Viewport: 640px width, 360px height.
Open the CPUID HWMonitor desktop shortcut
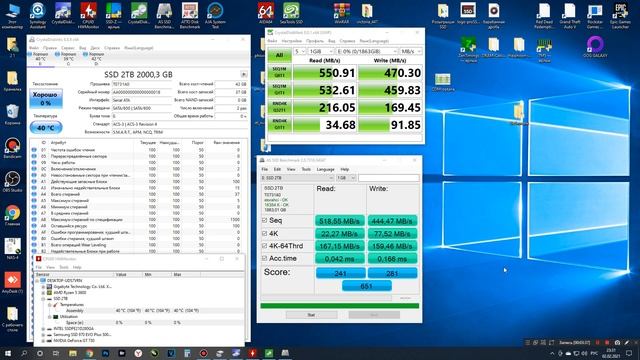(88, 16)
